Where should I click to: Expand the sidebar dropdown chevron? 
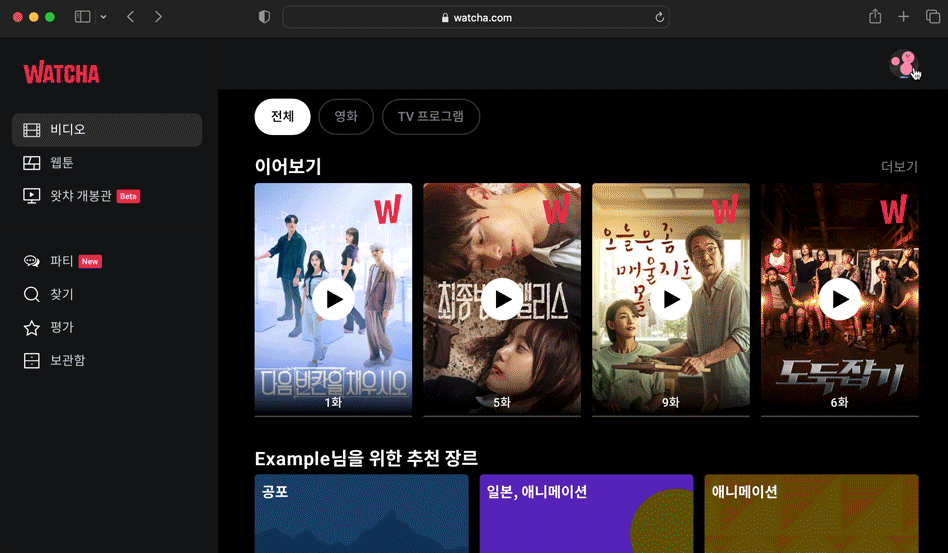pos(103,17)
